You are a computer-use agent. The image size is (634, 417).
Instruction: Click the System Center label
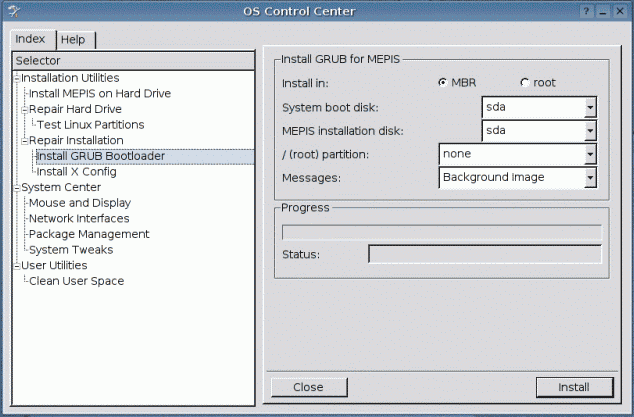61,187
